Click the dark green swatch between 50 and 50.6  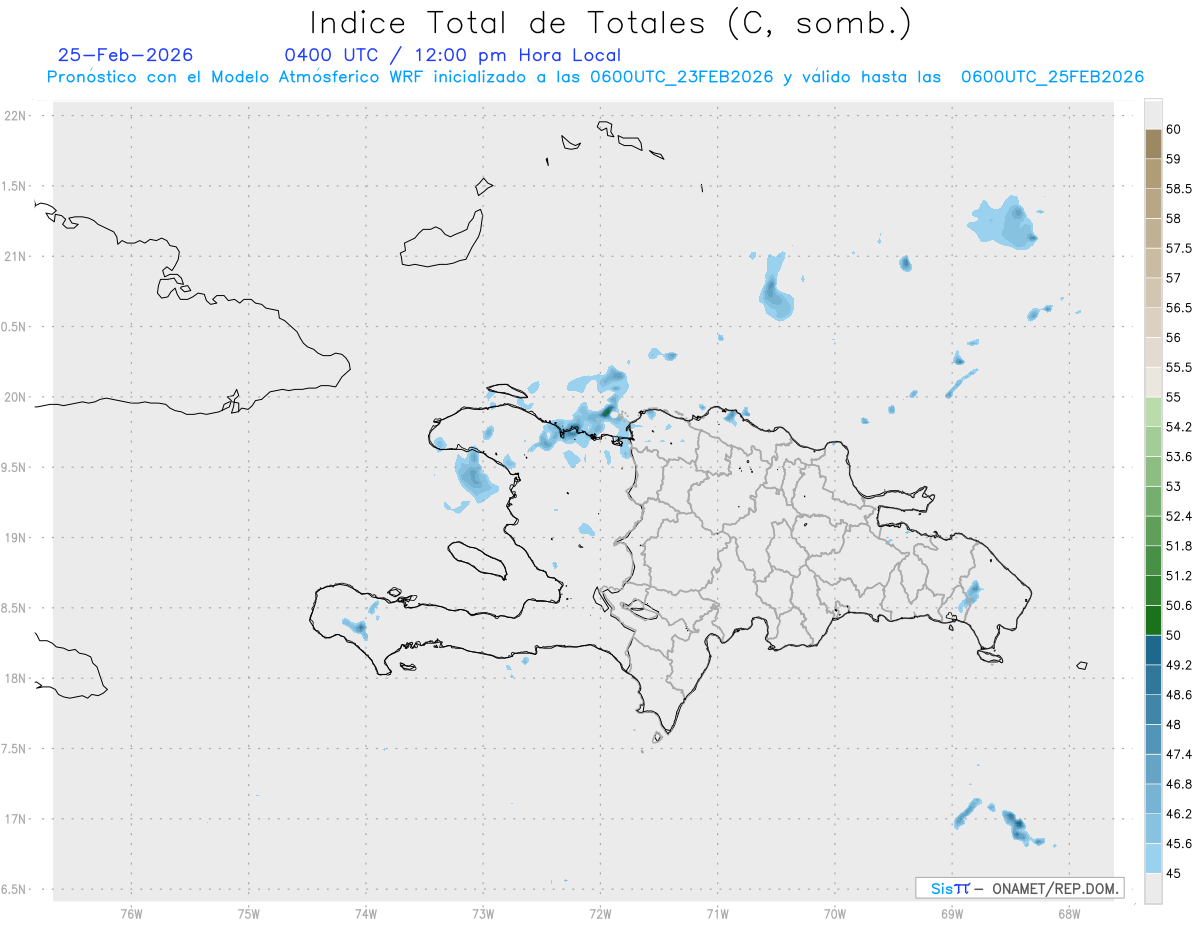(1153, 620)
